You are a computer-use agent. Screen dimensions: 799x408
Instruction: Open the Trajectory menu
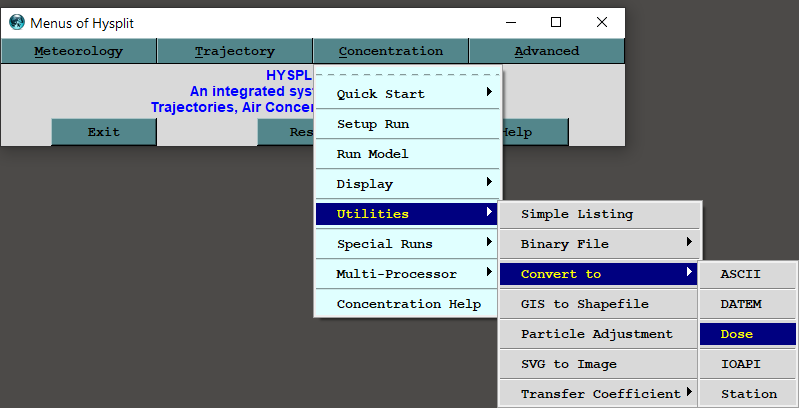tap(234, 51)
